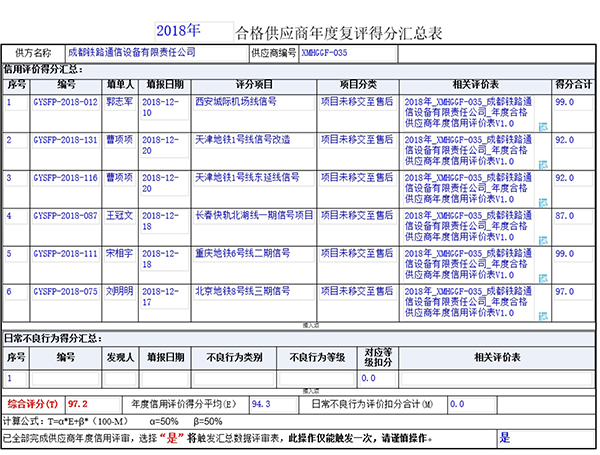Click empty 填报日期 field in bad-behavior row
Screen dimensions: 600x455
click(x=165, y=379)
